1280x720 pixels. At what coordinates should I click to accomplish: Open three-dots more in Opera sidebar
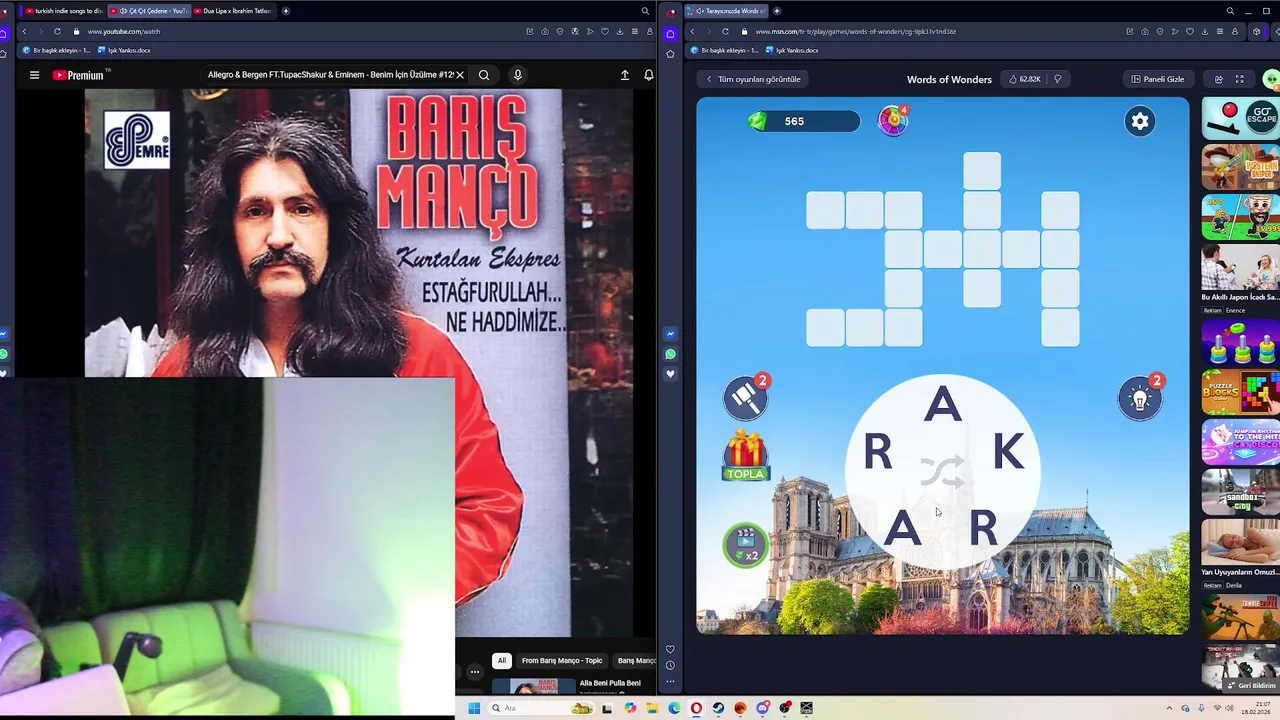click(x=670, y=681)
